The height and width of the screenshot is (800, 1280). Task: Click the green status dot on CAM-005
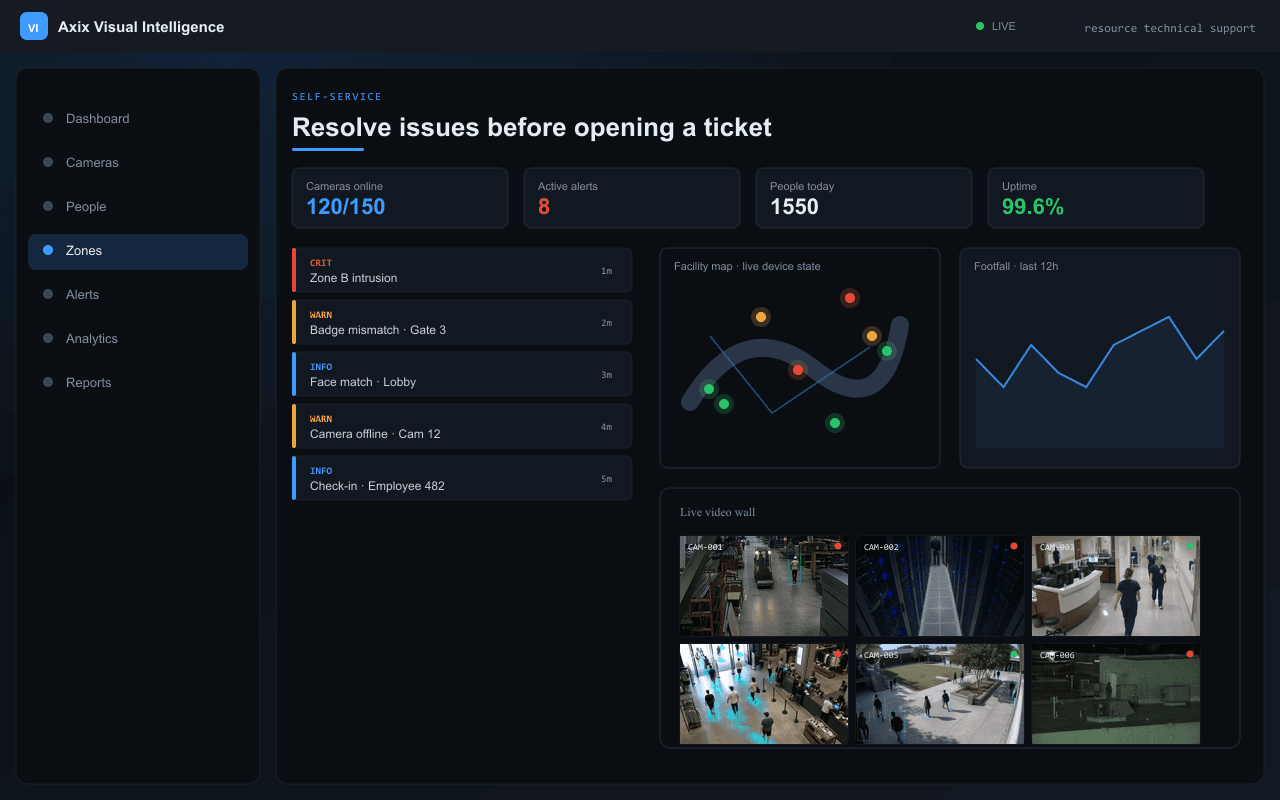[1014, 654]
